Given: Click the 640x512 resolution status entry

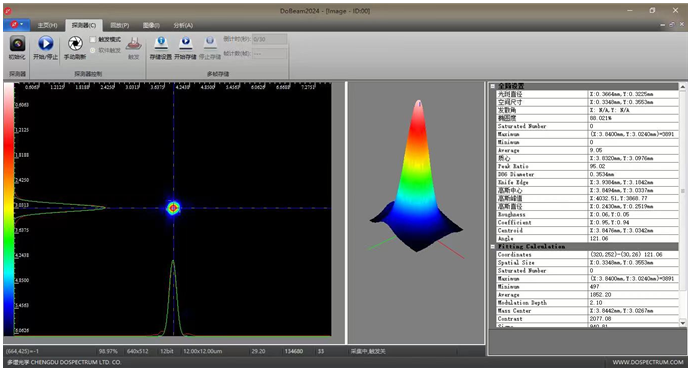Looking at the screenshot, I should pyautogui.click(x=137, y=351).
